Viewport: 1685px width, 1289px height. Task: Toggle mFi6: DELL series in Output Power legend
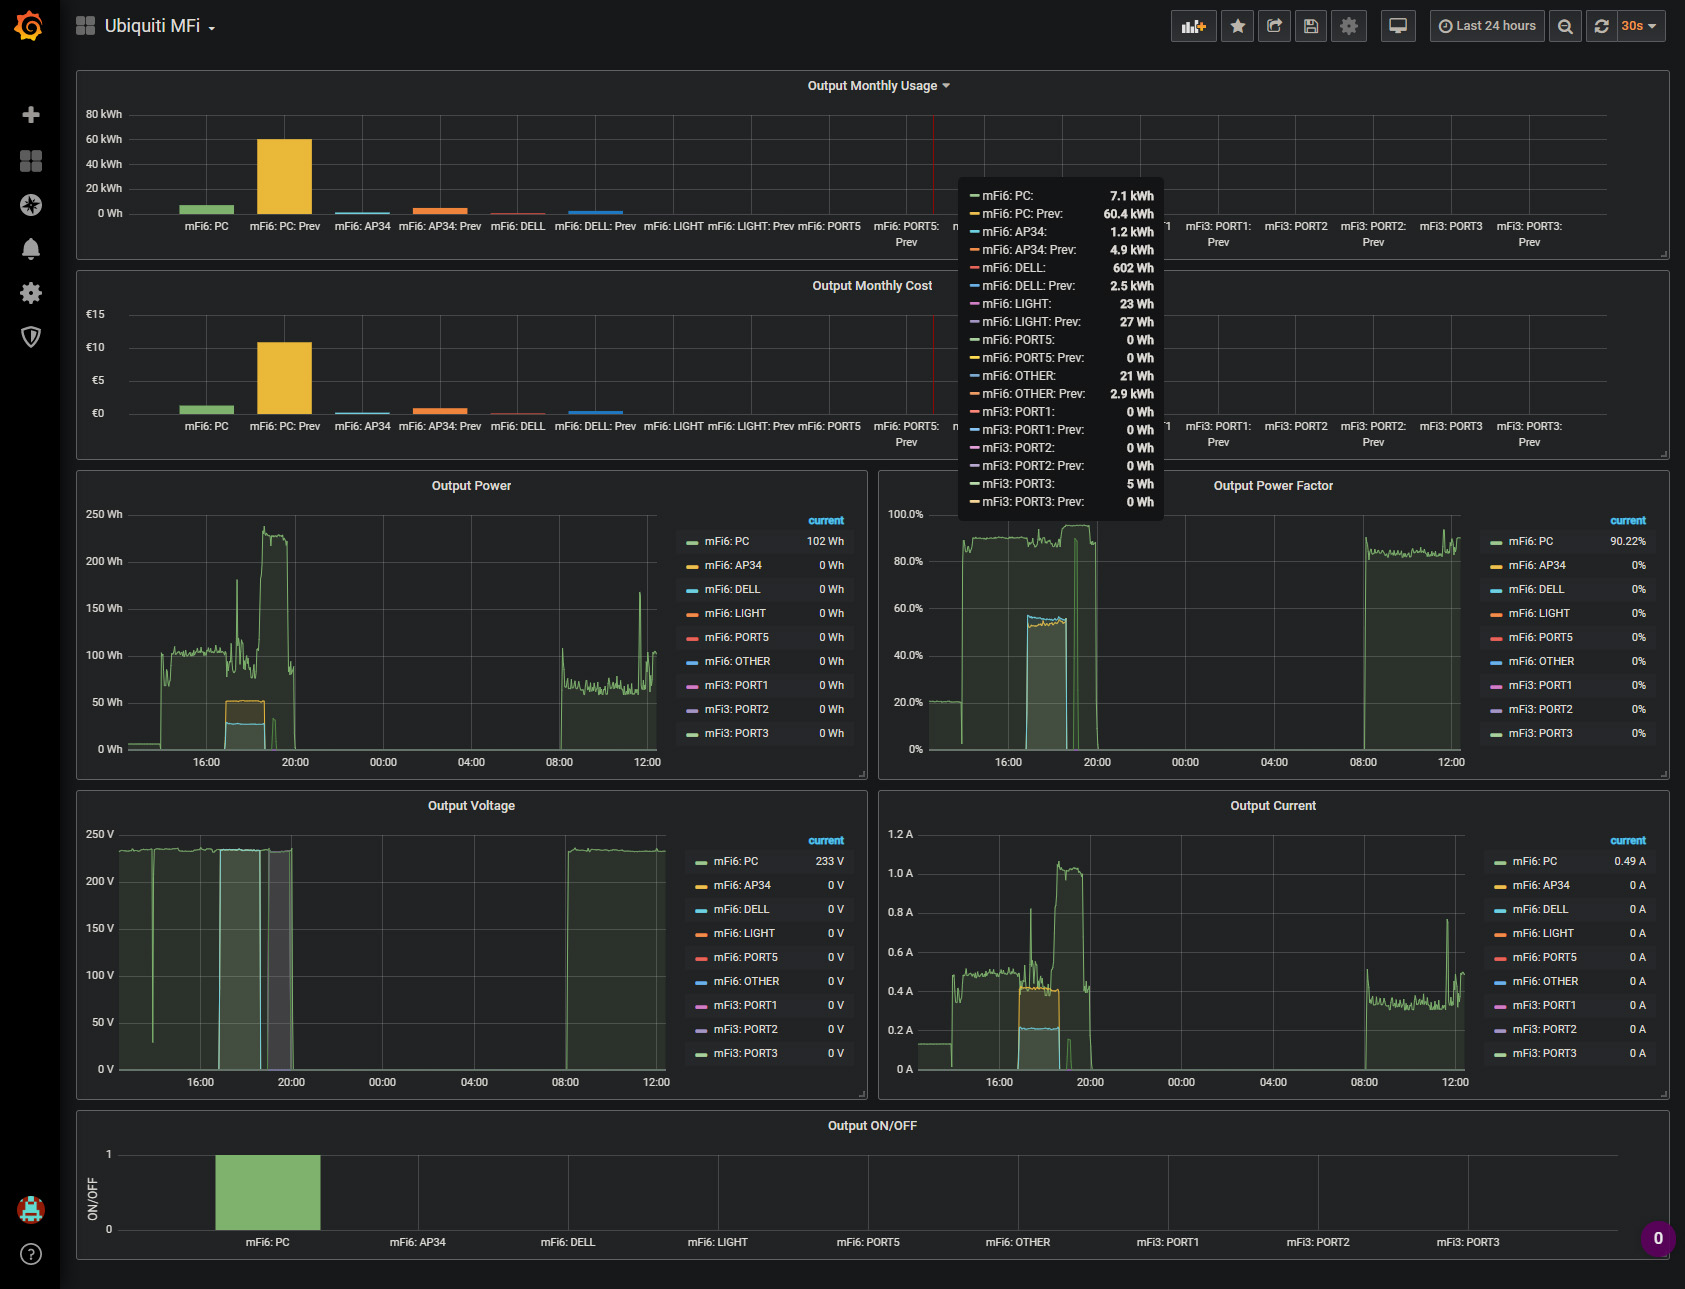(732, 590)
